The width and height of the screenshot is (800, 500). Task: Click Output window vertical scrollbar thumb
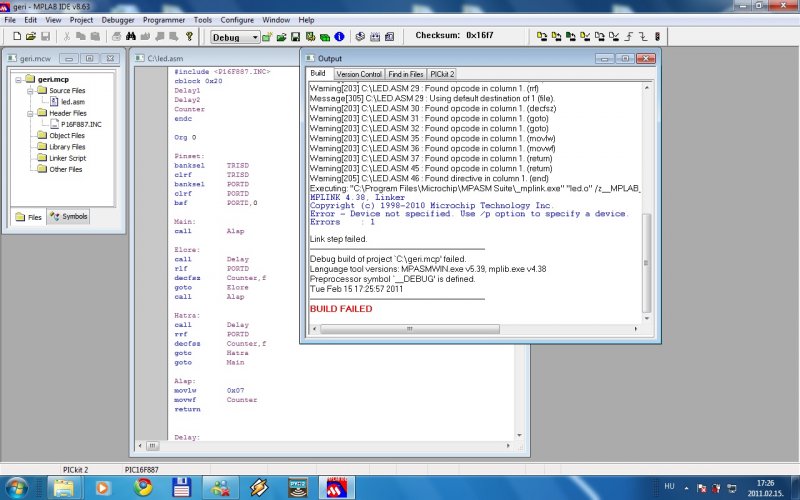(x=646, y=263)
